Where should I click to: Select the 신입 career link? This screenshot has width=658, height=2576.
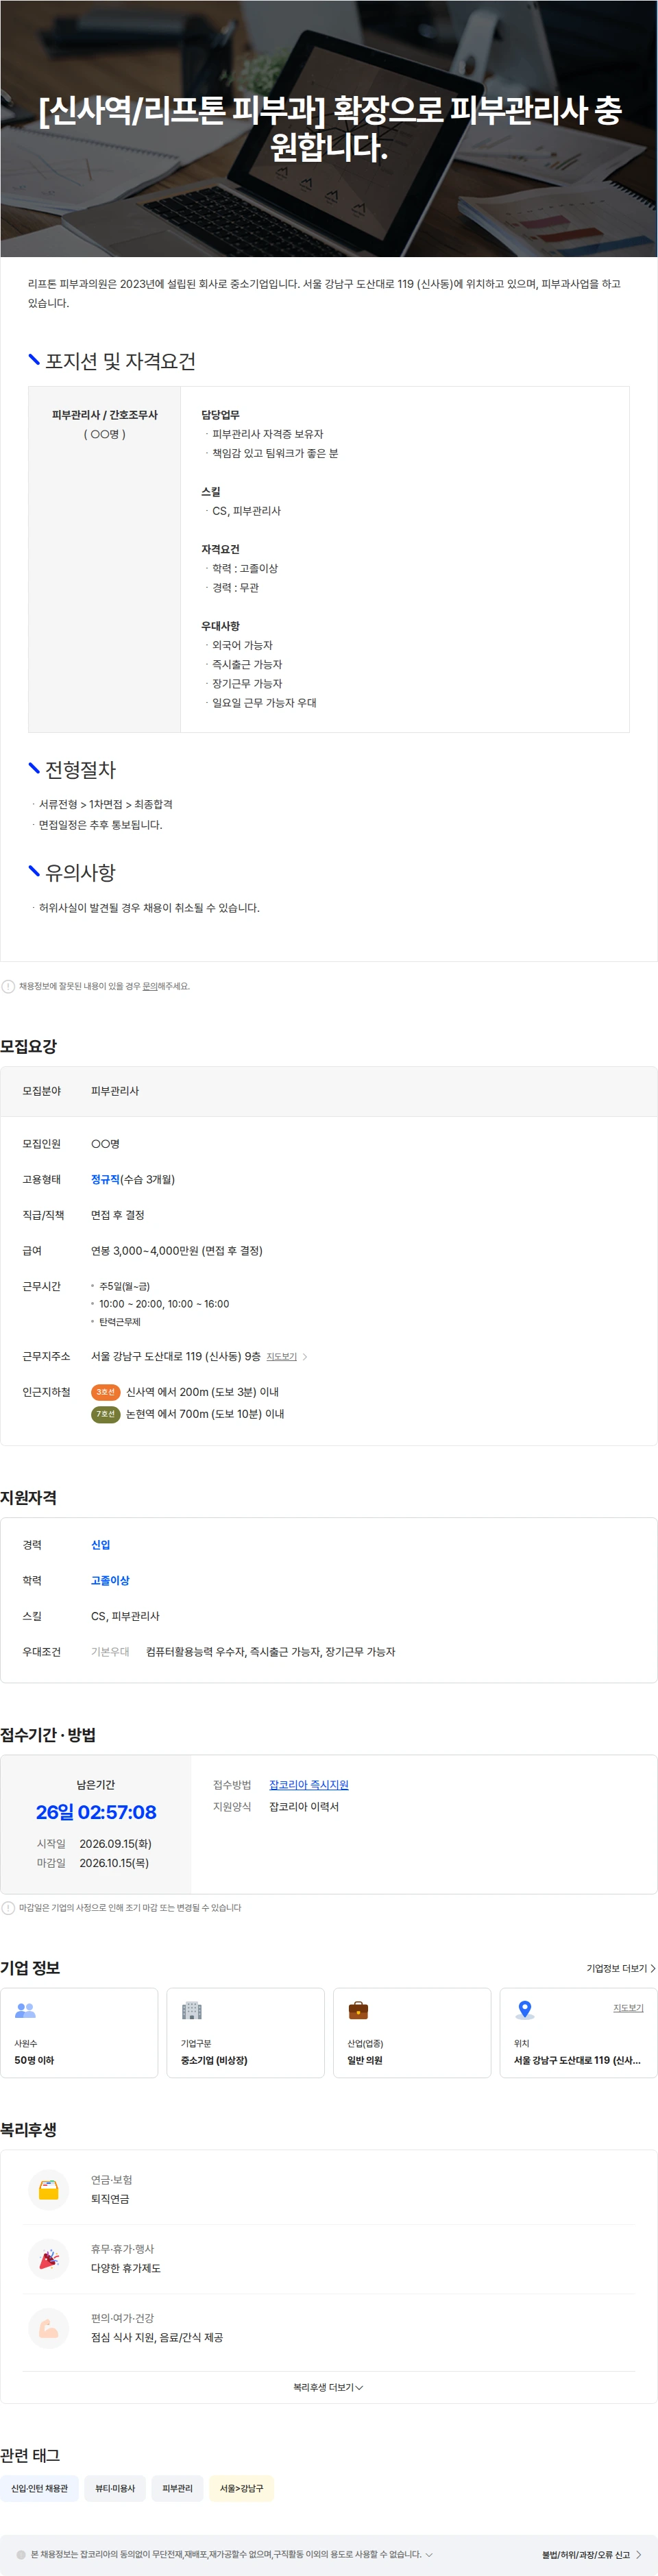click(101, 1545)
